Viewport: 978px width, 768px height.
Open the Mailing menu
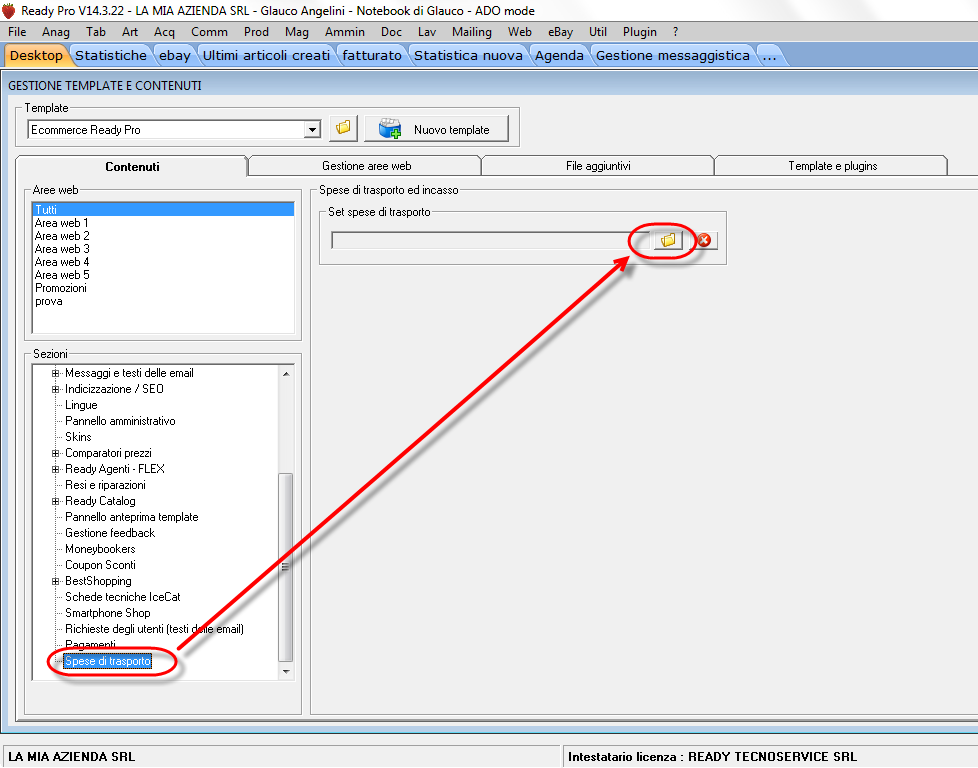tap(472, 32)
